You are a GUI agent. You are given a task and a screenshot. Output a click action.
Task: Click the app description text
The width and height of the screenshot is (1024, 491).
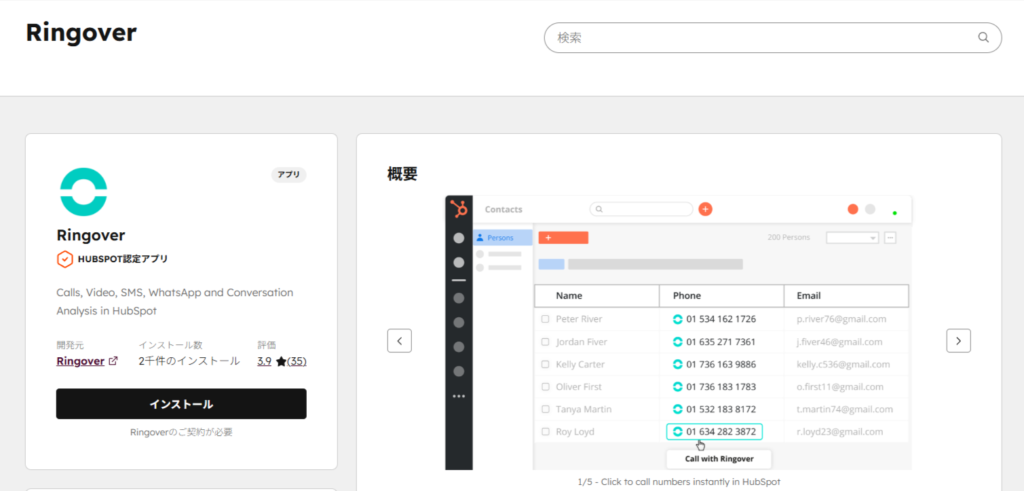point(175,302)
